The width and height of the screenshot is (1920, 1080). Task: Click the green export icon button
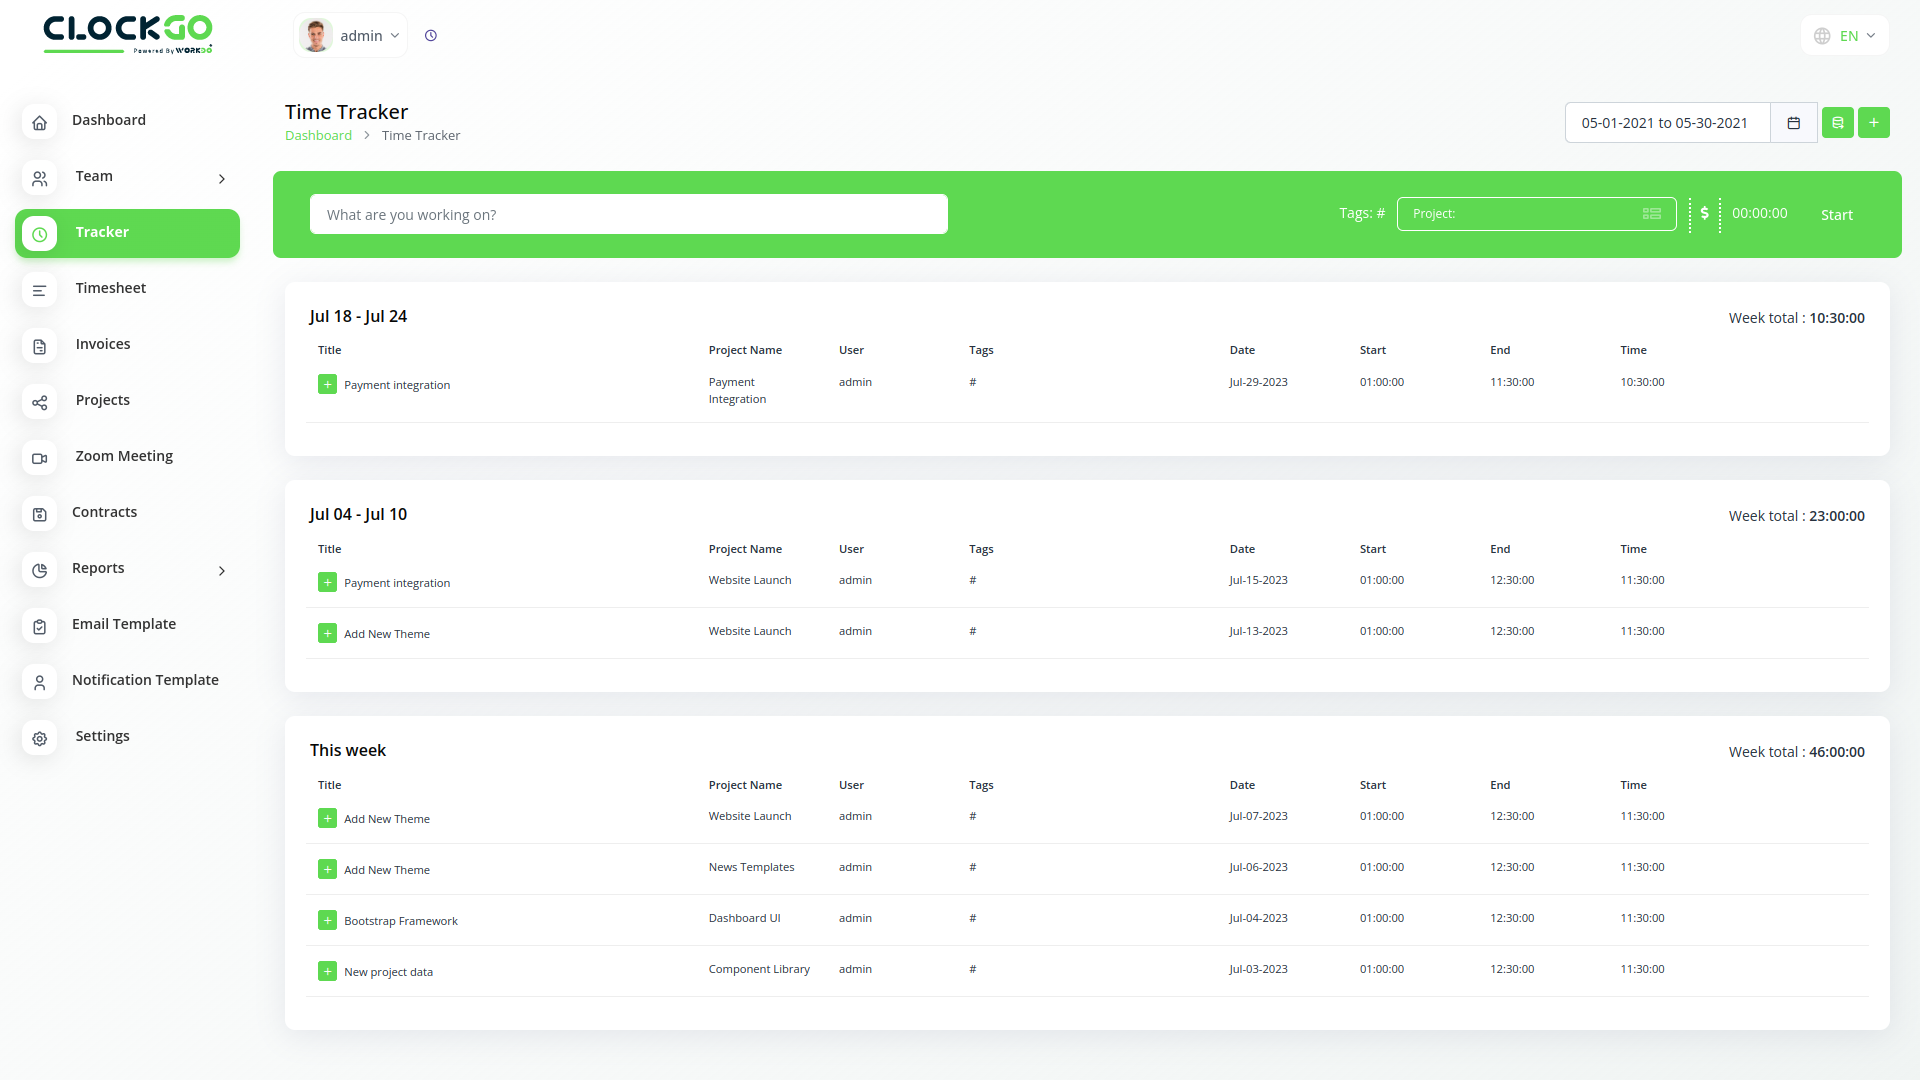coord(1837,123)
